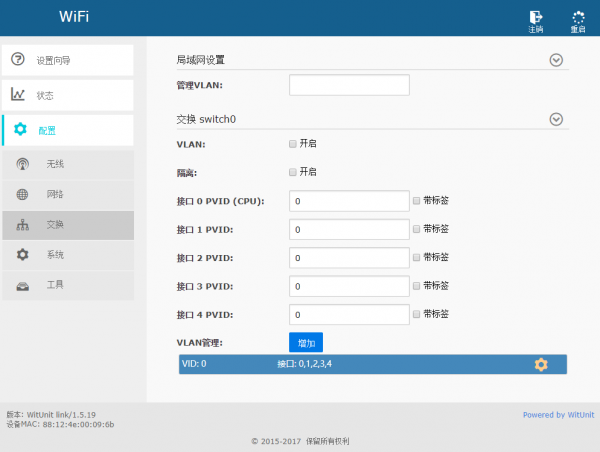Click orange gear icon in VID 0 row
Screen dimensions: 600x452
tap(541, 364)
